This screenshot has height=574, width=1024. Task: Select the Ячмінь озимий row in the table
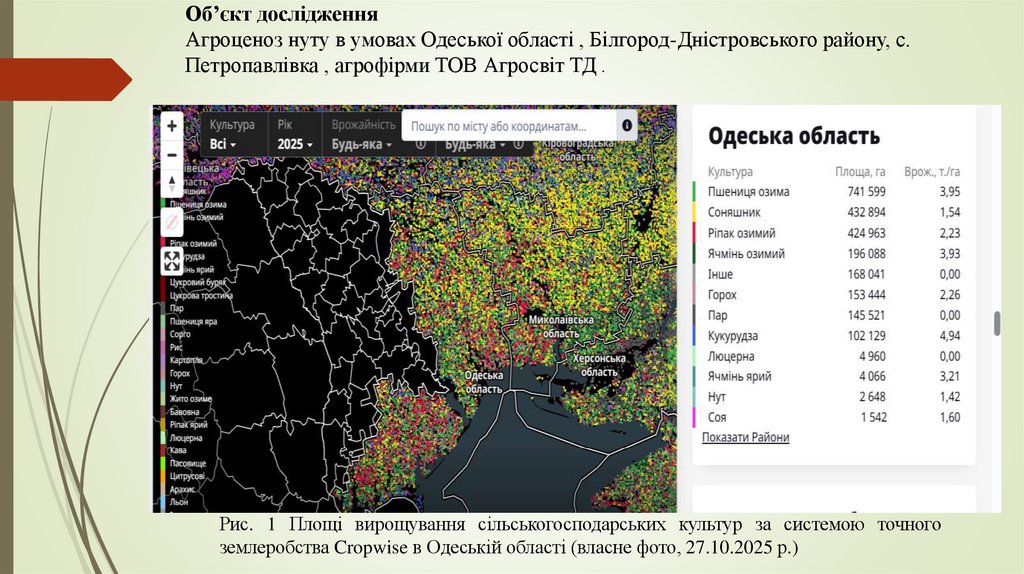click(x=834, y=254)
